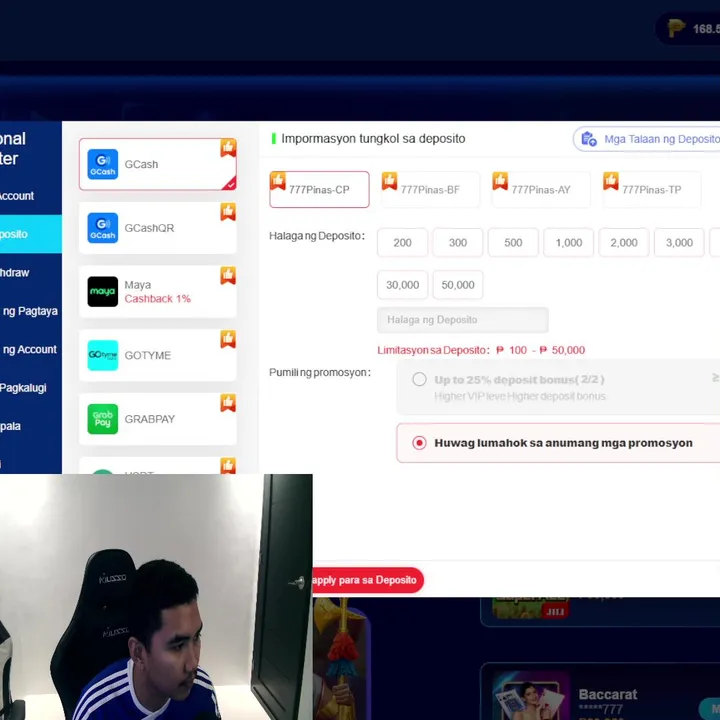Select the 2,000 deposit amount

pos(624,242)
